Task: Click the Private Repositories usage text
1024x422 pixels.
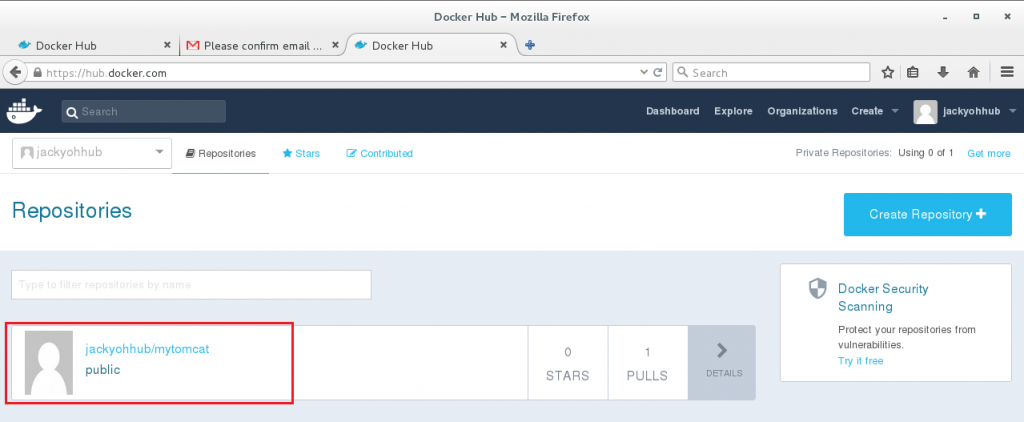Action: coord(874,154)
